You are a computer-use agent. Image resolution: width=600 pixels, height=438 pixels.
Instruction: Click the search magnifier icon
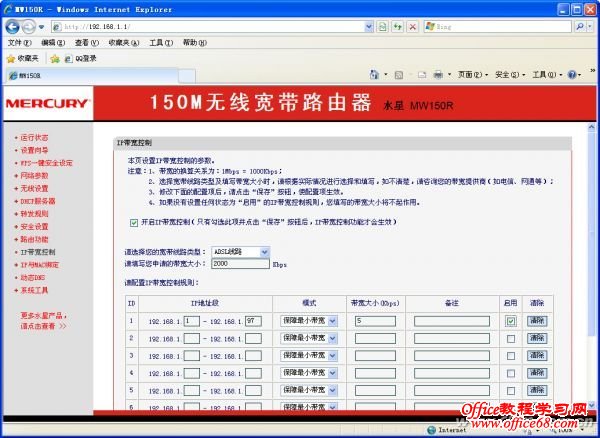tap(580, 27)
